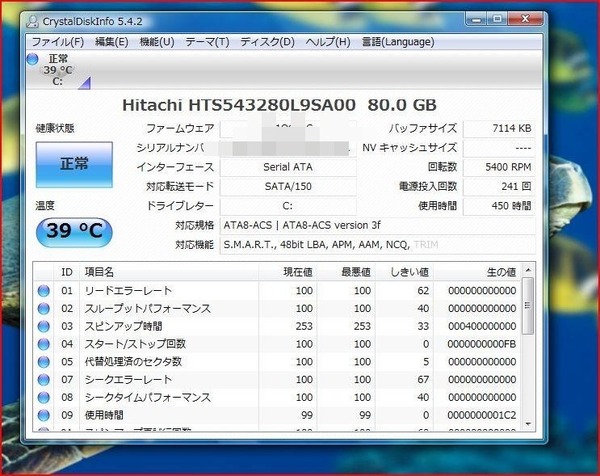Click status orb for シークエラーレート row
This screenshot has height=476, width=600.
coord(44,379)
